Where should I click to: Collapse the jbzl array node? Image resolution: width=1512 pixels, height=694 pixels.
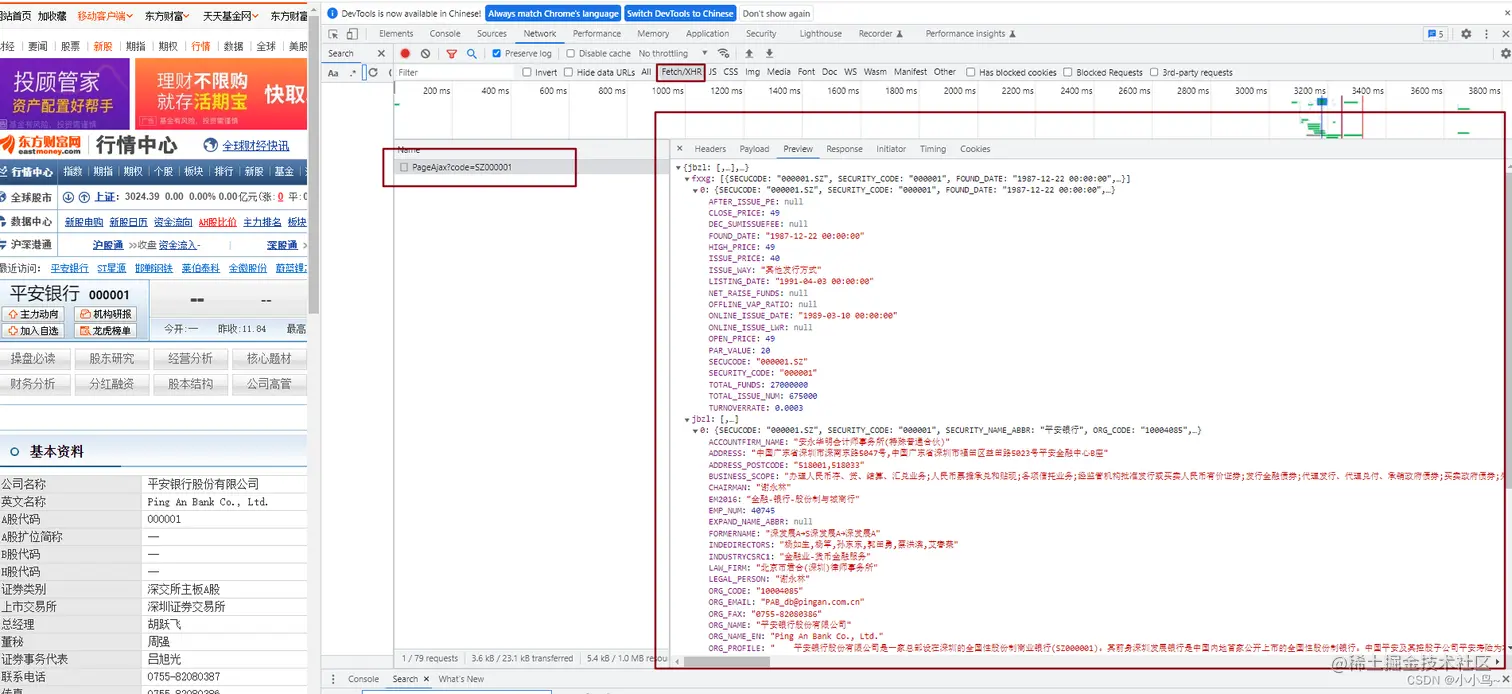(687, 419)
